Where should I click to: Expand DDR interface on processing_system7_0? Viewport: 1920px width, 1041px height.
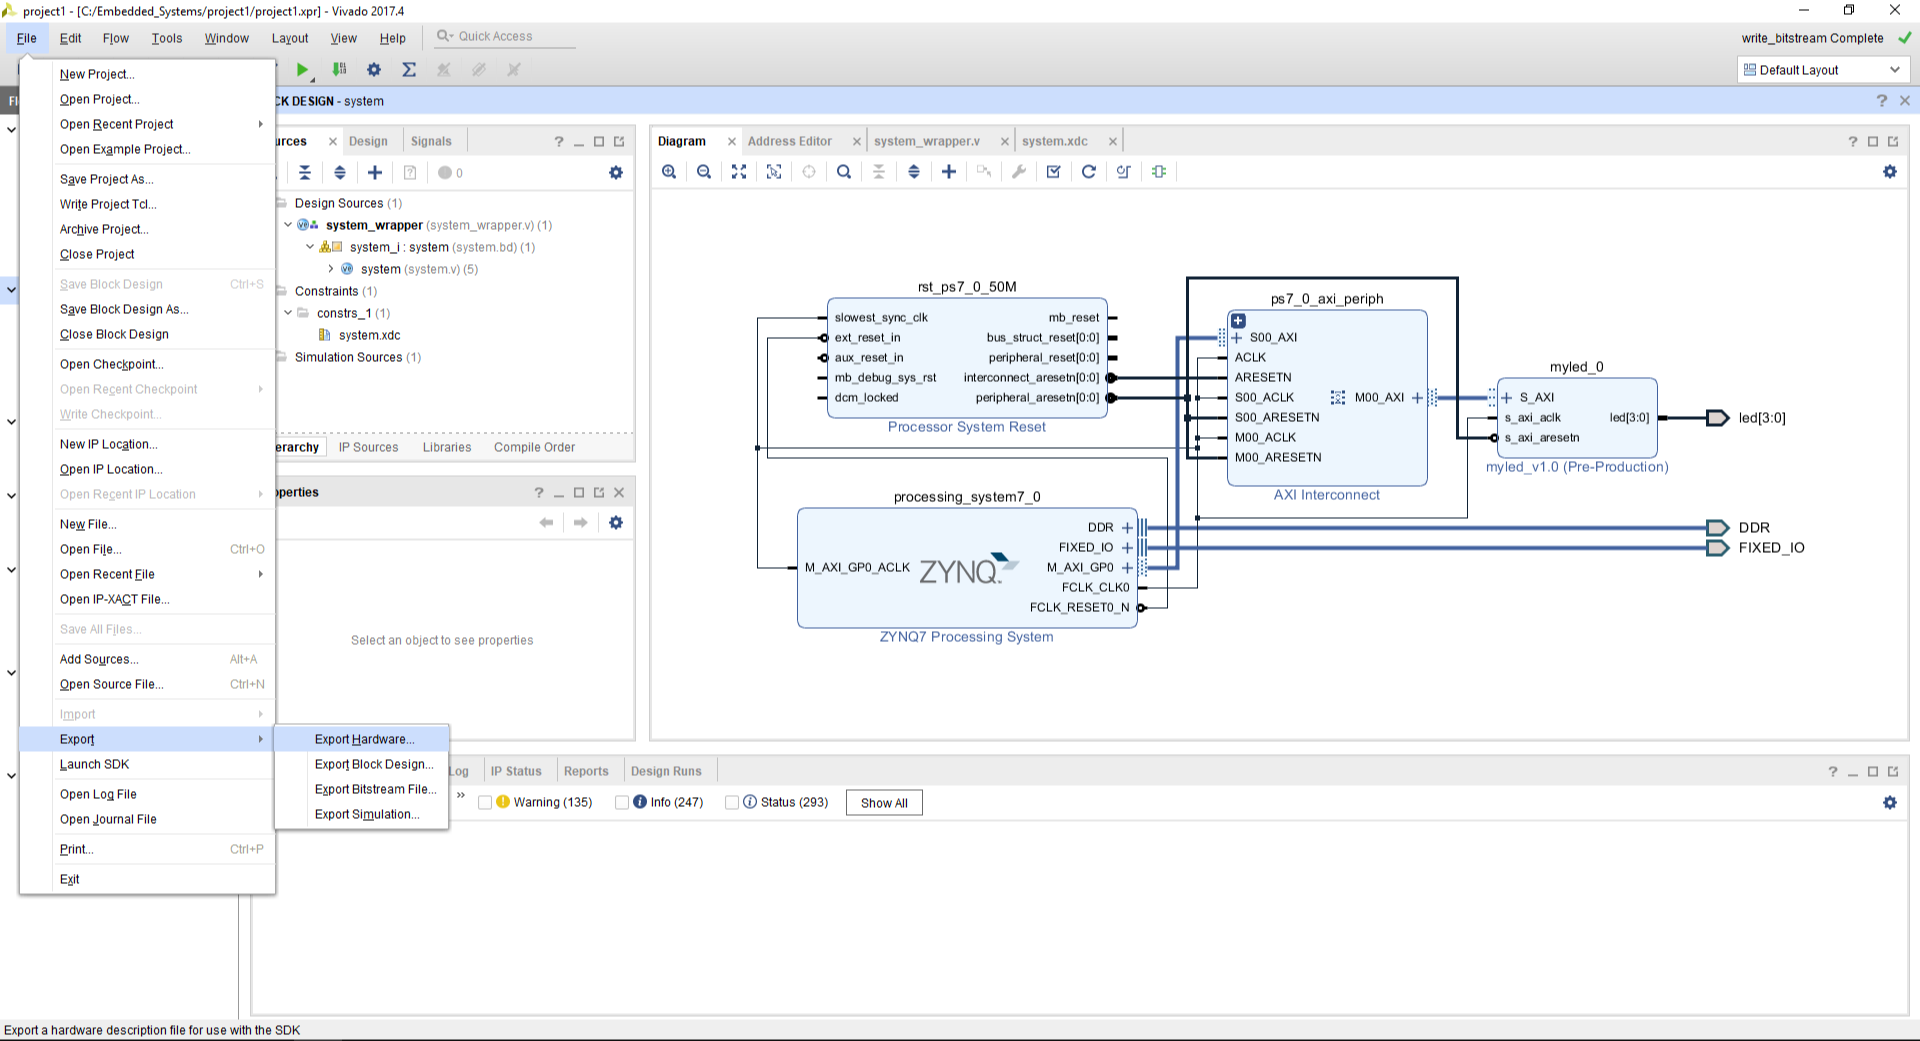coord(1127,527)
